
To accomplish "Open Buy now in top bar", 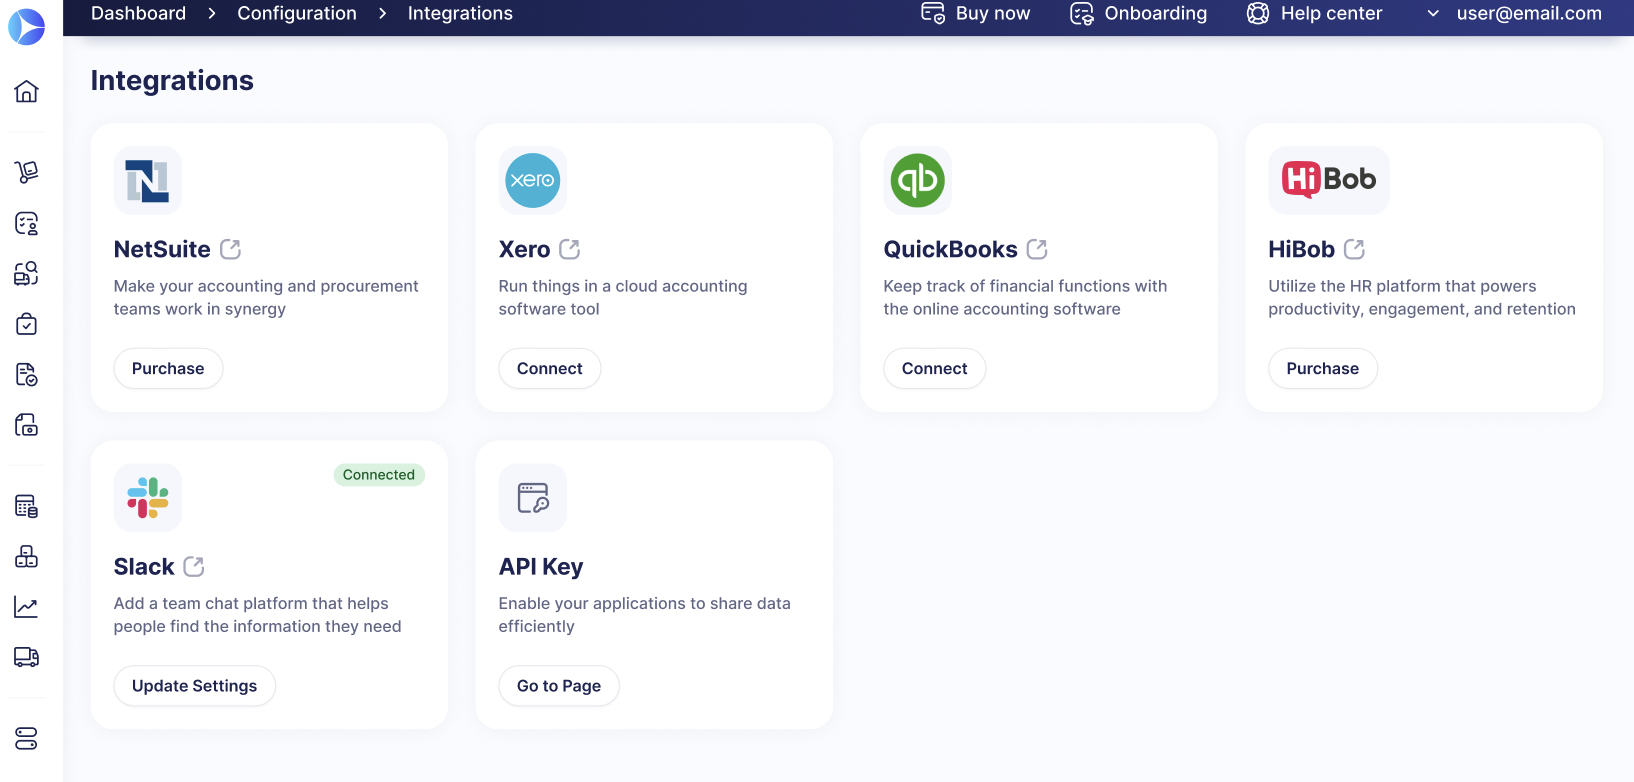I will click(975, 13).
